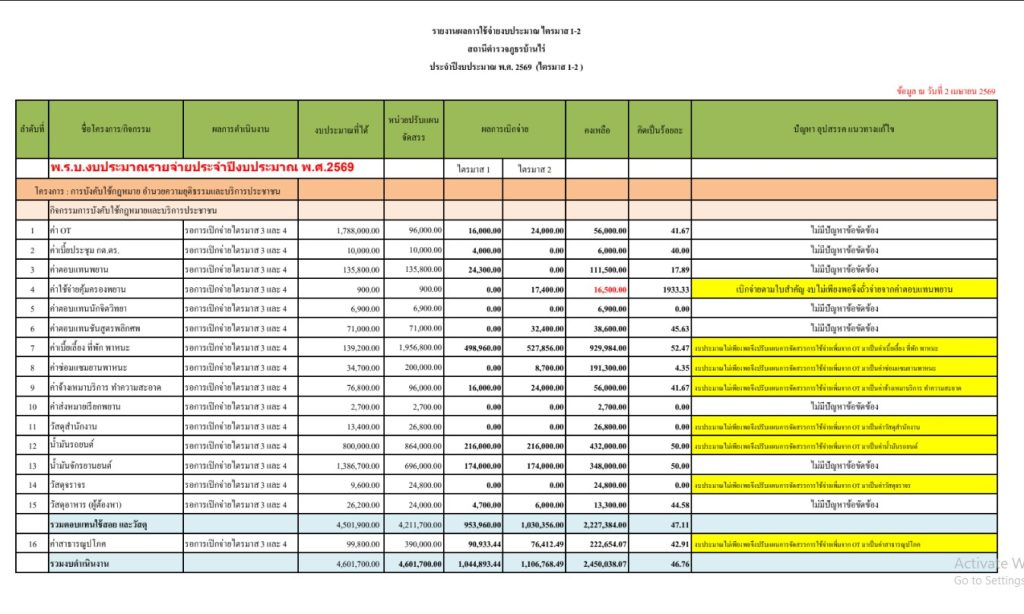This screenshot has height=614, width=1024.
Task: Select the 1,956,800.00 allocation cell
Action: 414,348
